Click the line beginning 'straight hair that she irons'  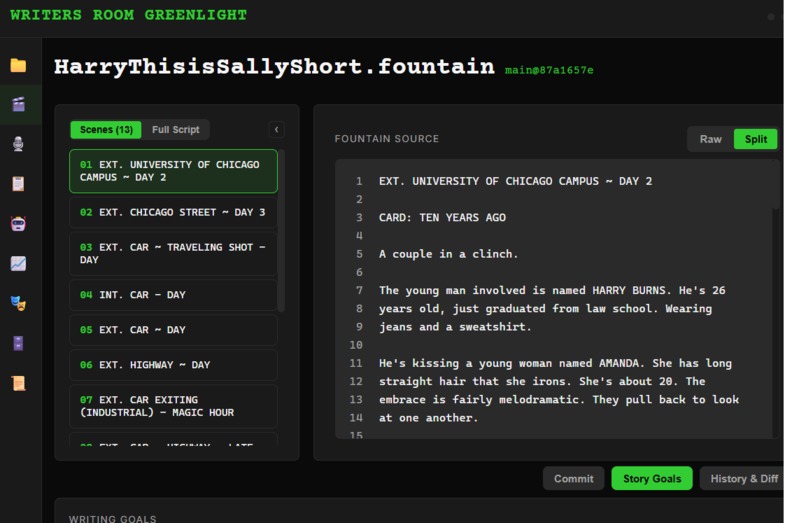[x=542, y=381]
